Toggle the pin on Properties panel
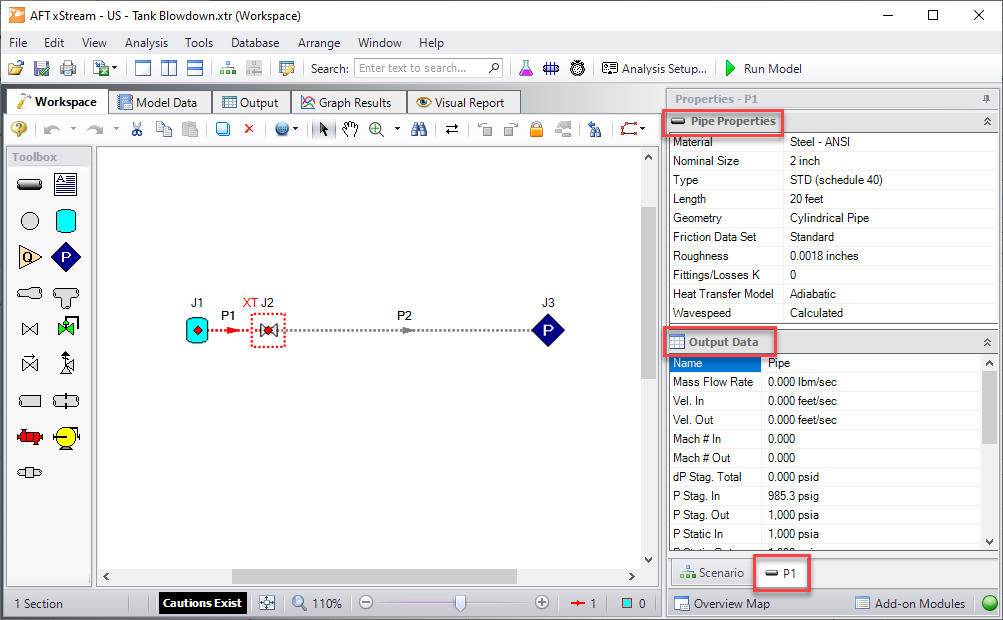Viewport: 1003px width, 620px height. [986, 99]
